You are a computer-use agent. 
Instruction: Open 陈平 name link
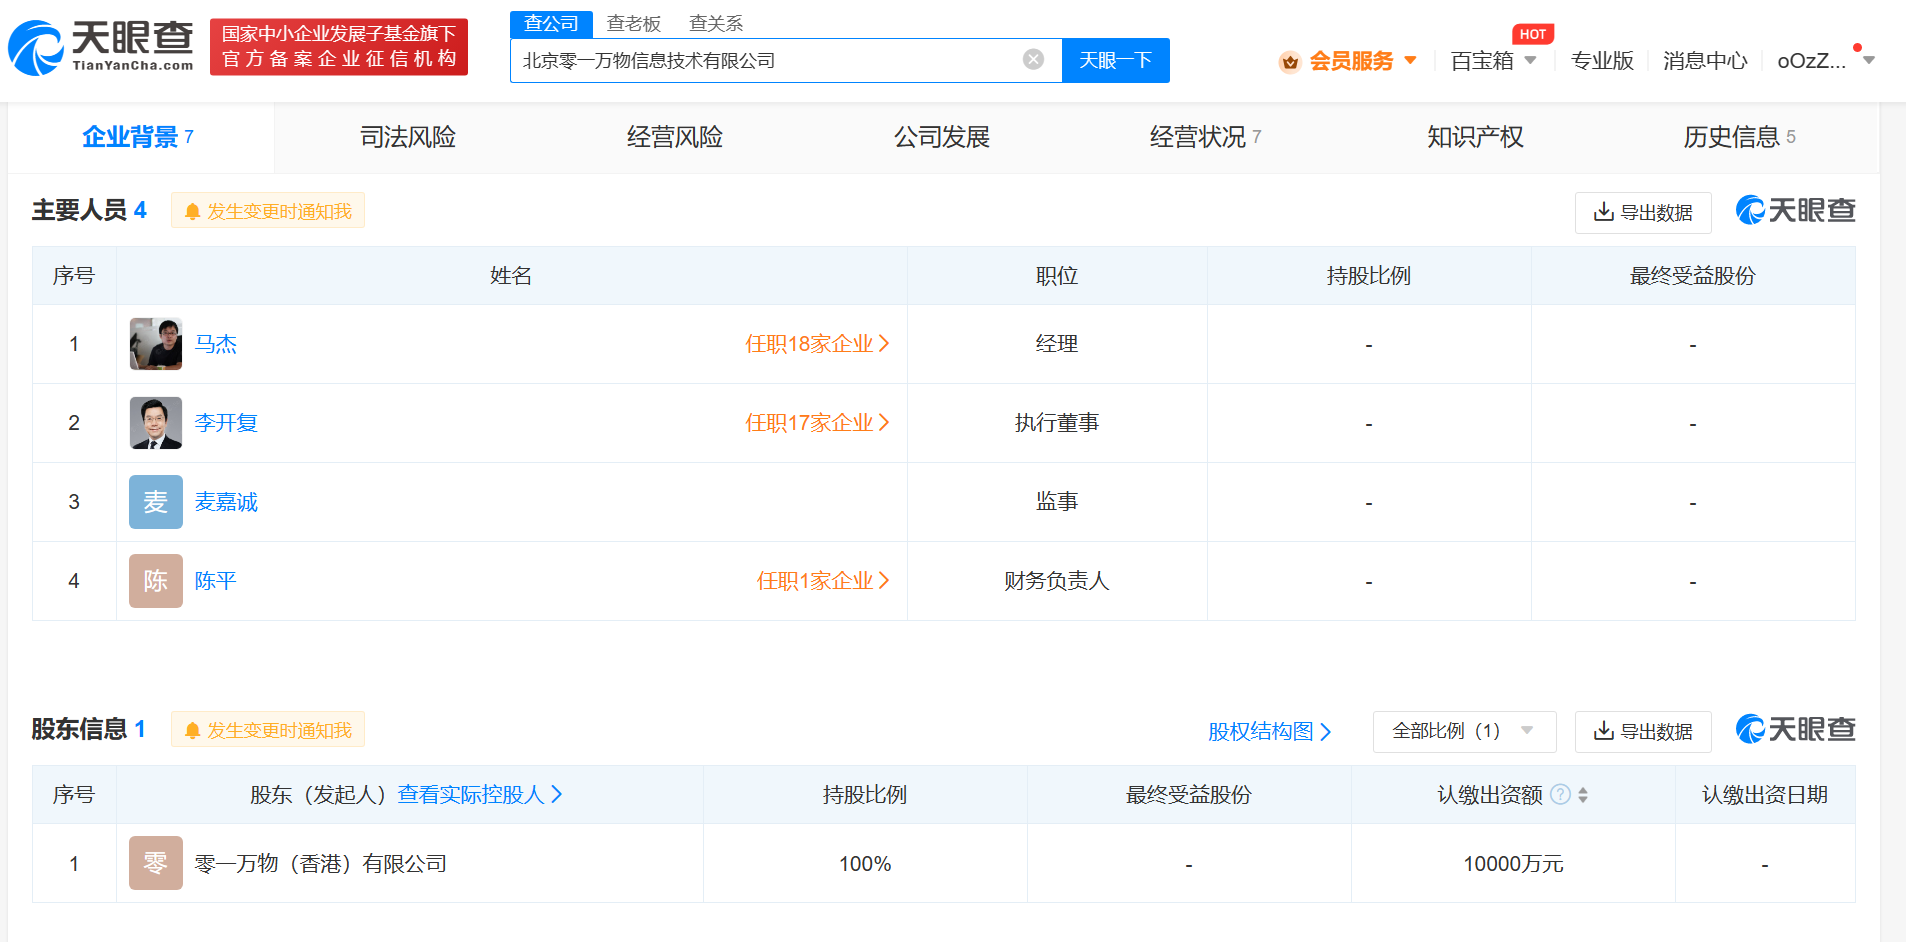coord(216,581)
